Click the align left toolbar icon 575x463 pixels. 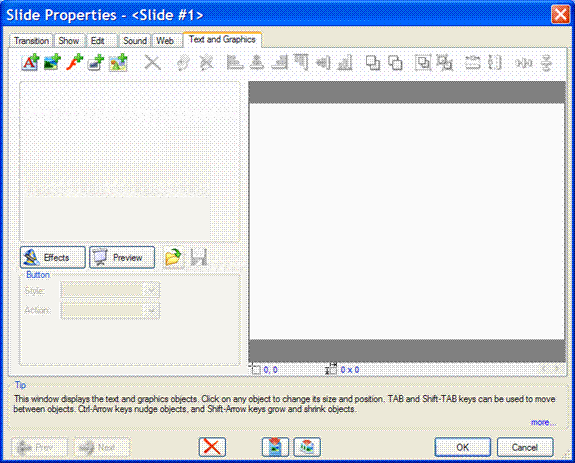(234, 62)
